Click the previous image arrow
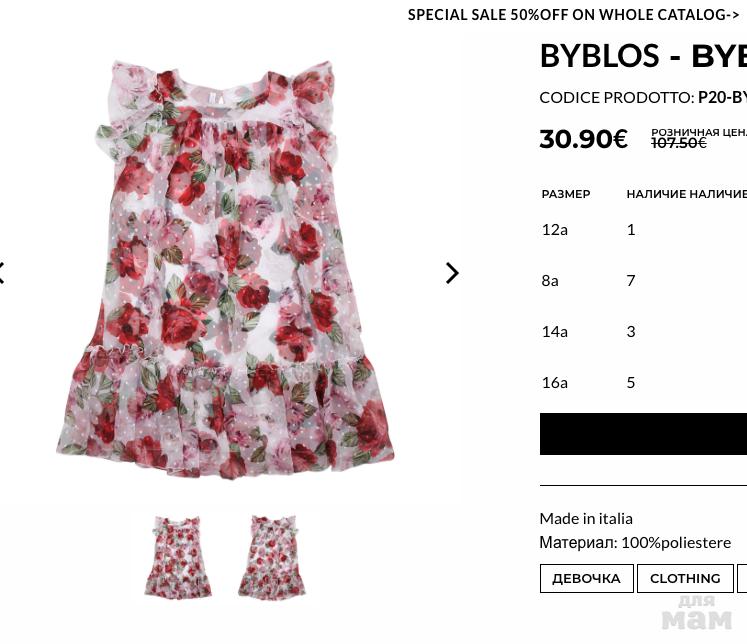Screen dimensions: 747x644 pos(3,273)
